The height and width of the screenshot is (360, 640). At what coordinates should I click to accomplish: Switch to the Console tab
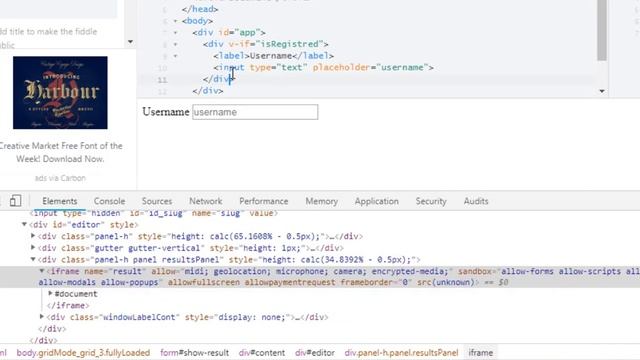[x=109, y=201]
